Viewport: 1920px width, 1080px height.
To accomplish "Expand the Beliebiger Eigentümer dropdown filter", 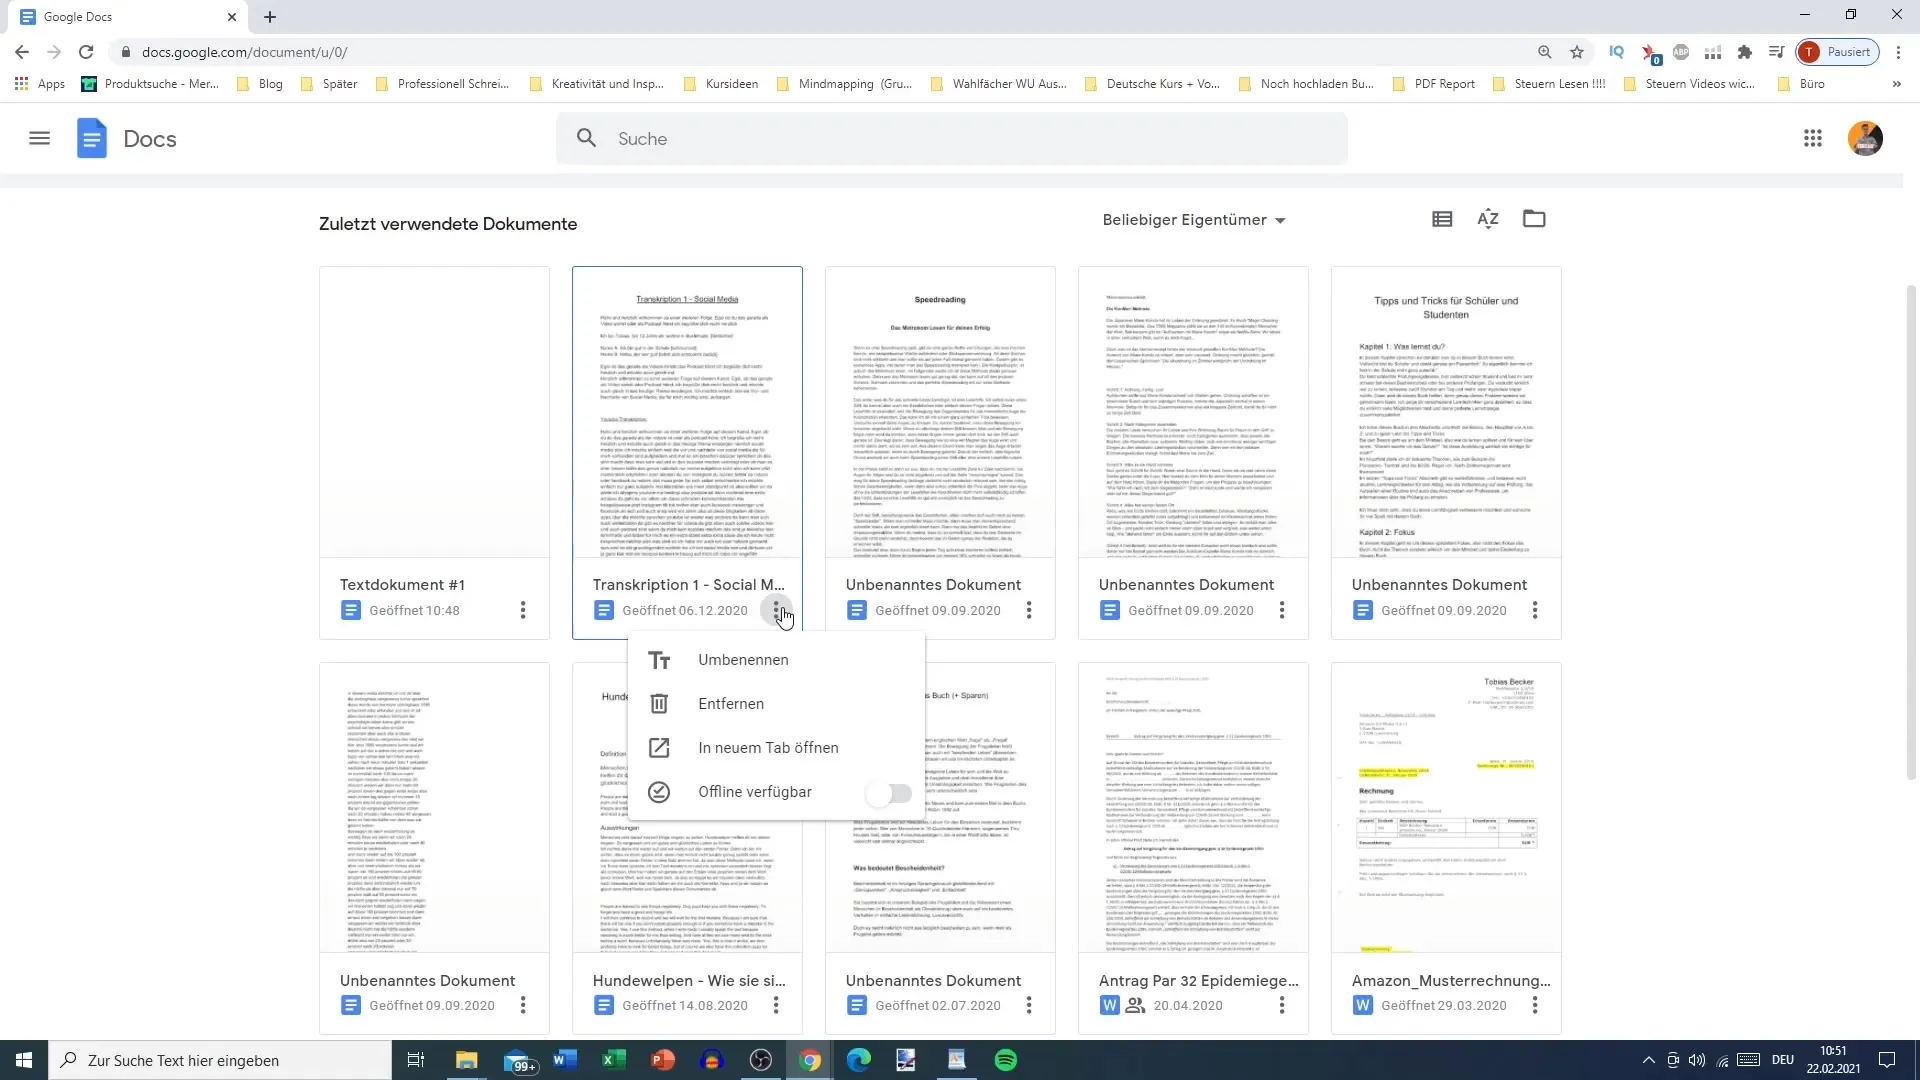I will point(1195,220).
